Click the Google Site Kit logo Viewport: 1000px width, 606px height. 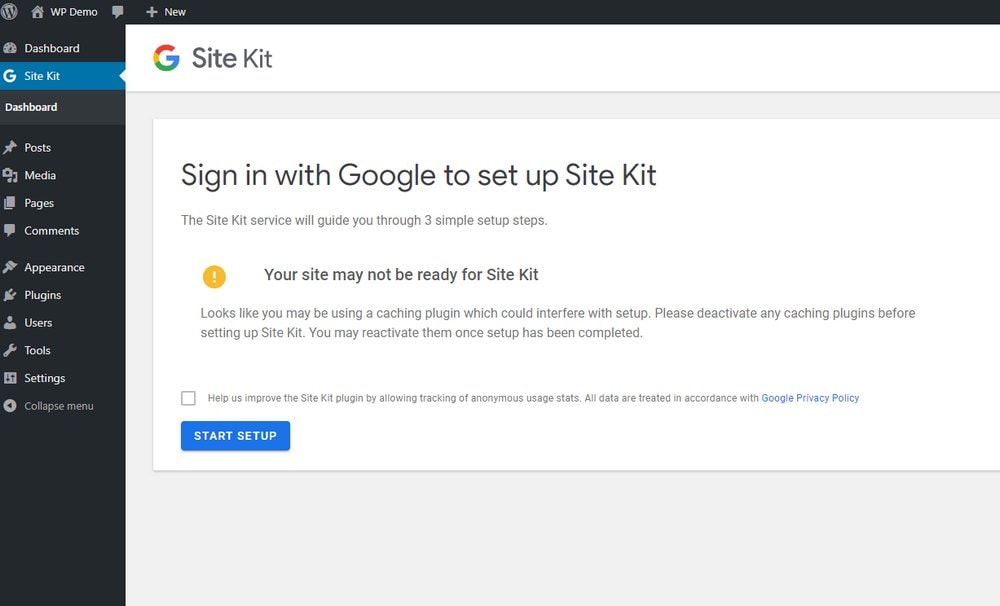click(x=212, y=58)
